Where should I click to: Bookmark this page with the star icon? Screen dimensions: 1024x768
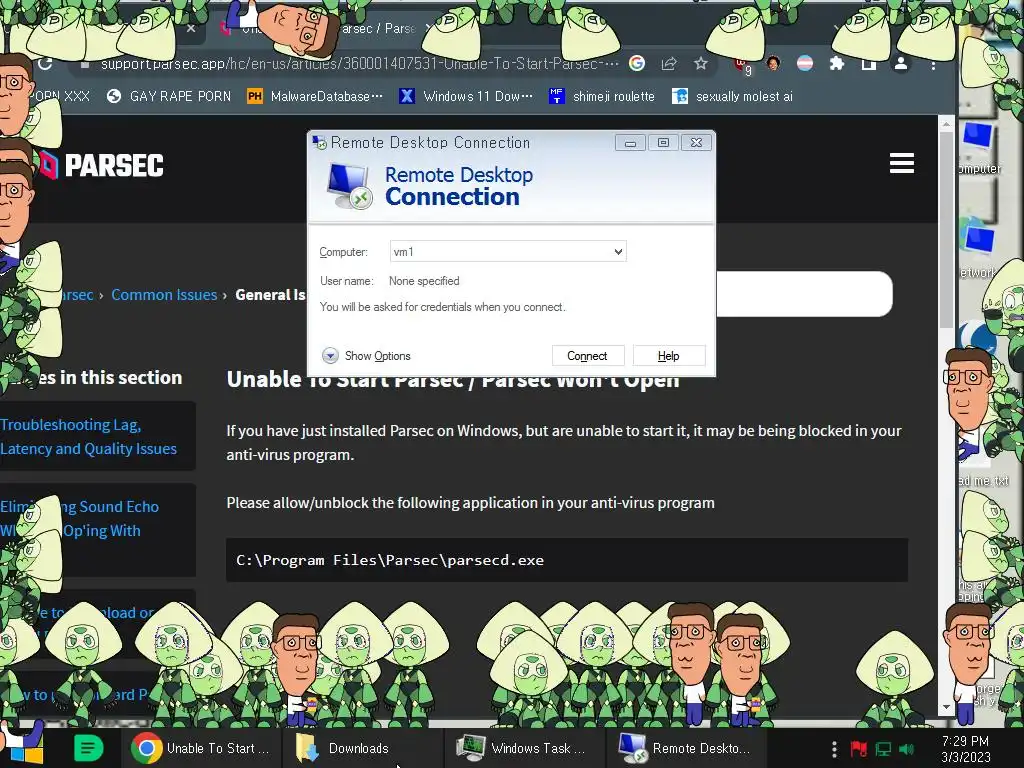pyautogui.click(x=701, y=63)
